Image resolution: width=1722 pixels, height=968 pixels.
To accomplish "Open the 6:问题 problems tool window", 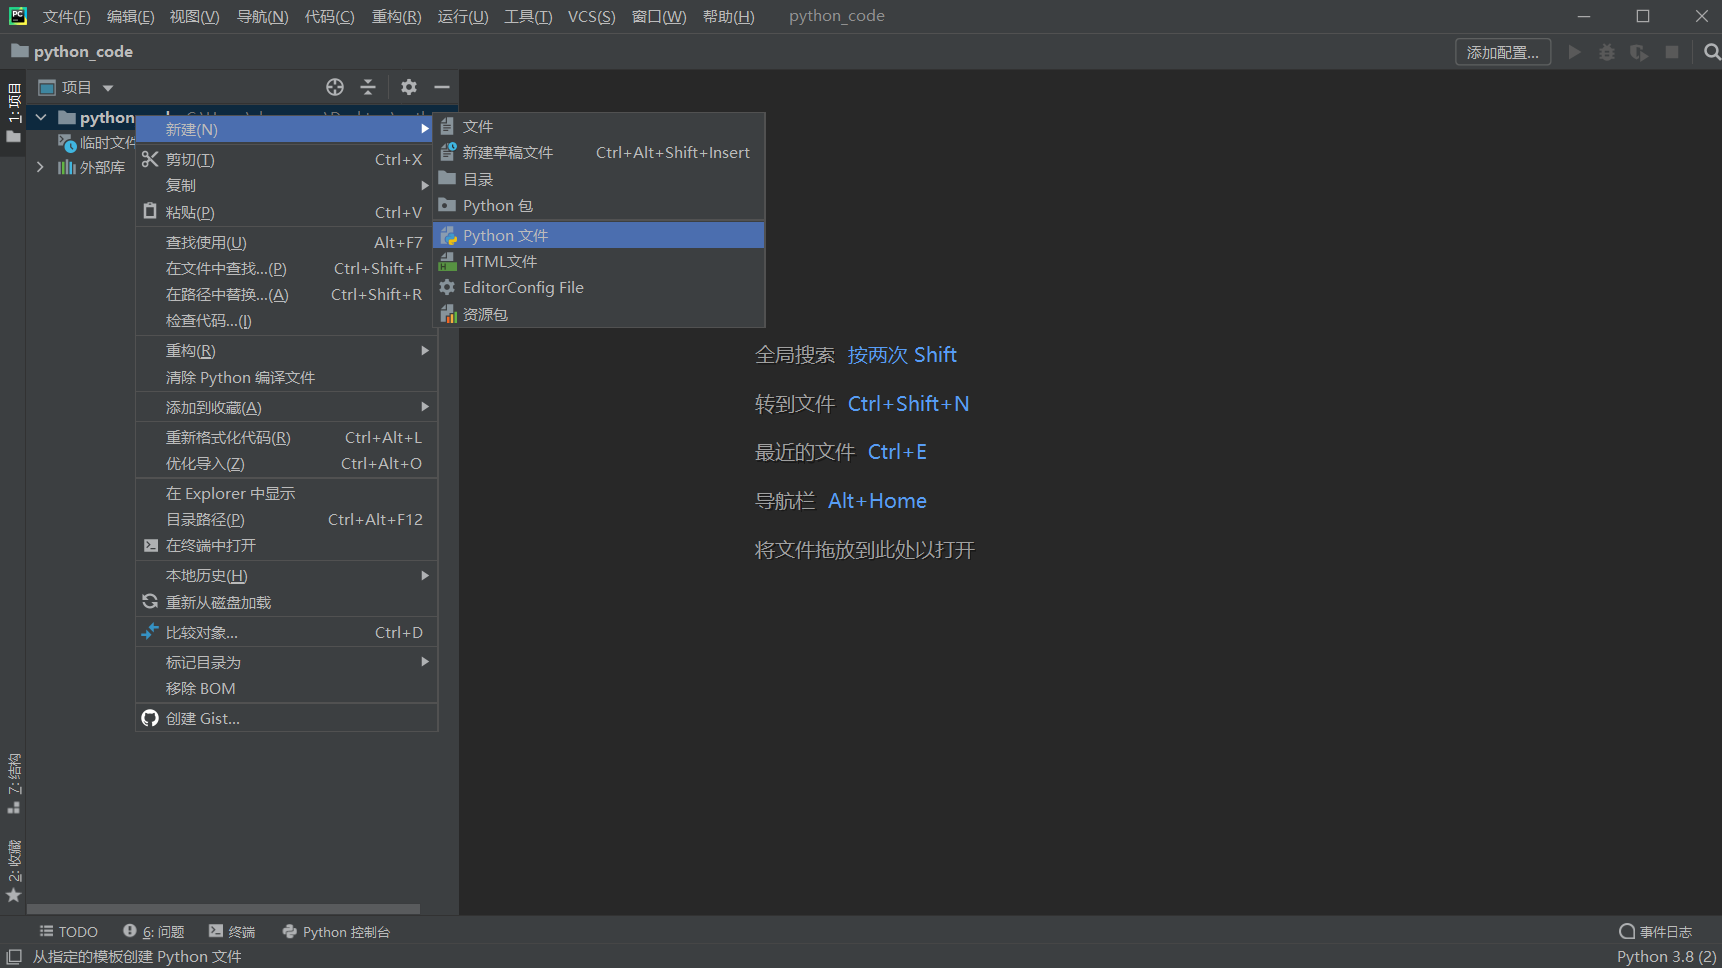I will [x=154, y=932].
